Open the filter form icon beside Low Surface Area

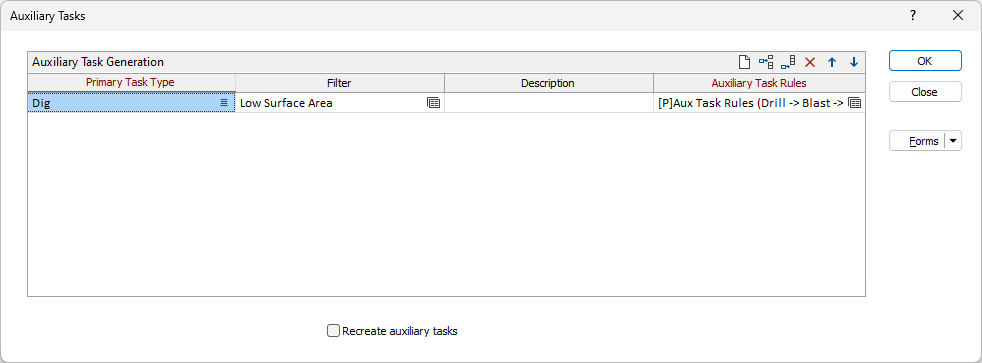(x=433, y=103)
